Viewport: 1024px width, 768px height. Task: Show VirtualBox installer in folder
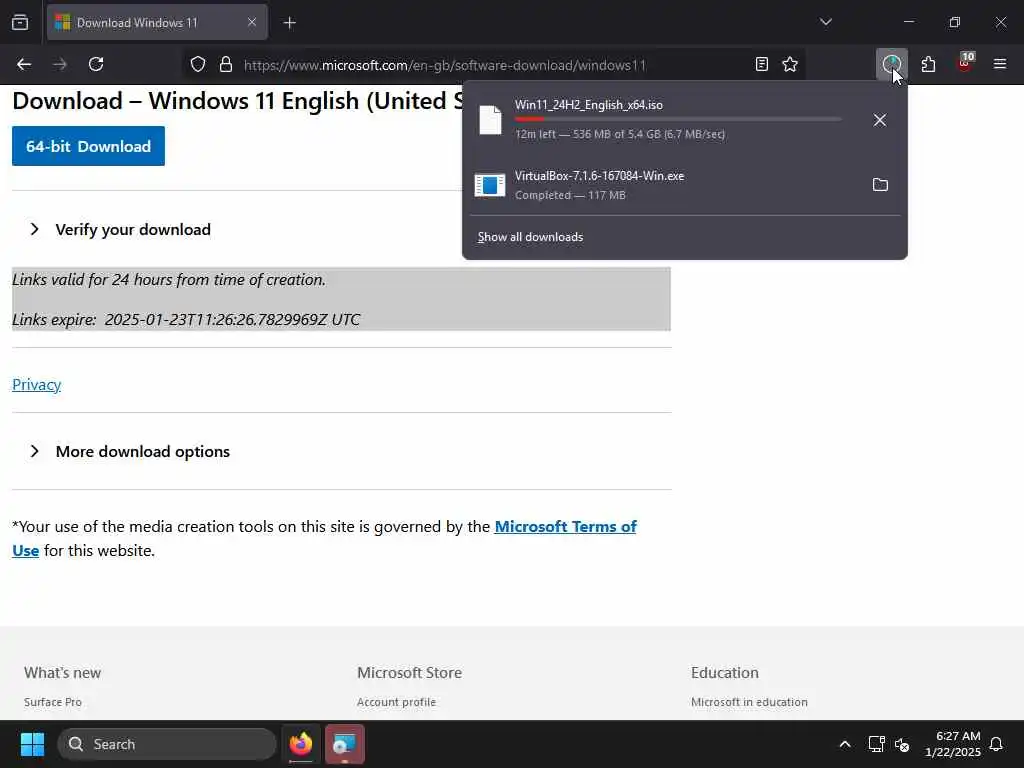pos(880,185)
